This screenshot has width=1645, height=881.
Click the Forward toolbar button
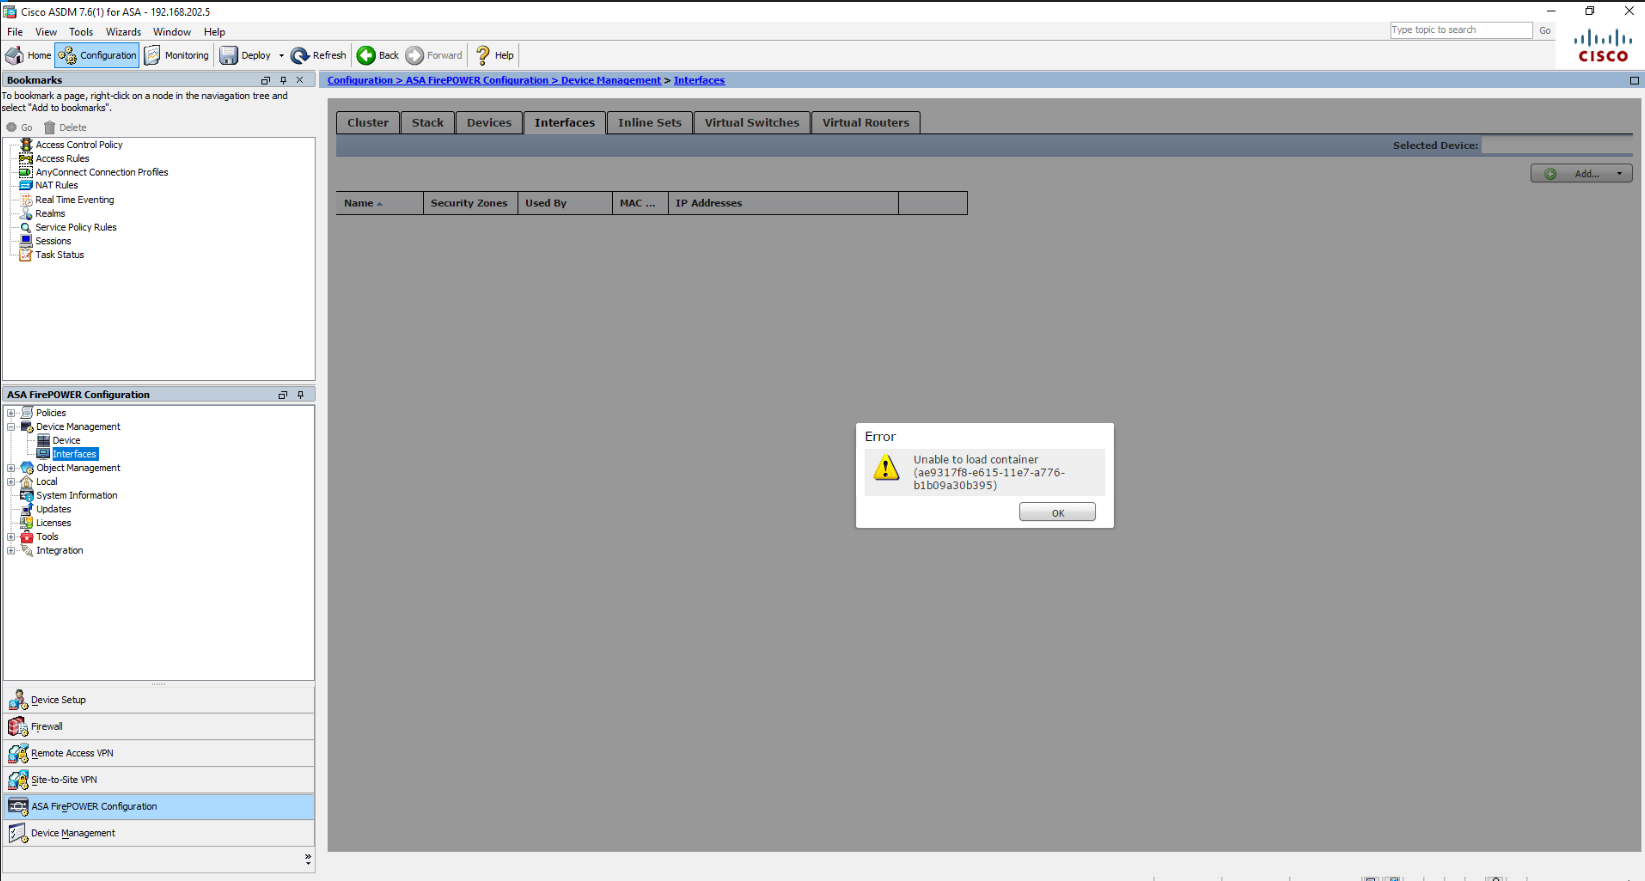(x=434, y=55)
